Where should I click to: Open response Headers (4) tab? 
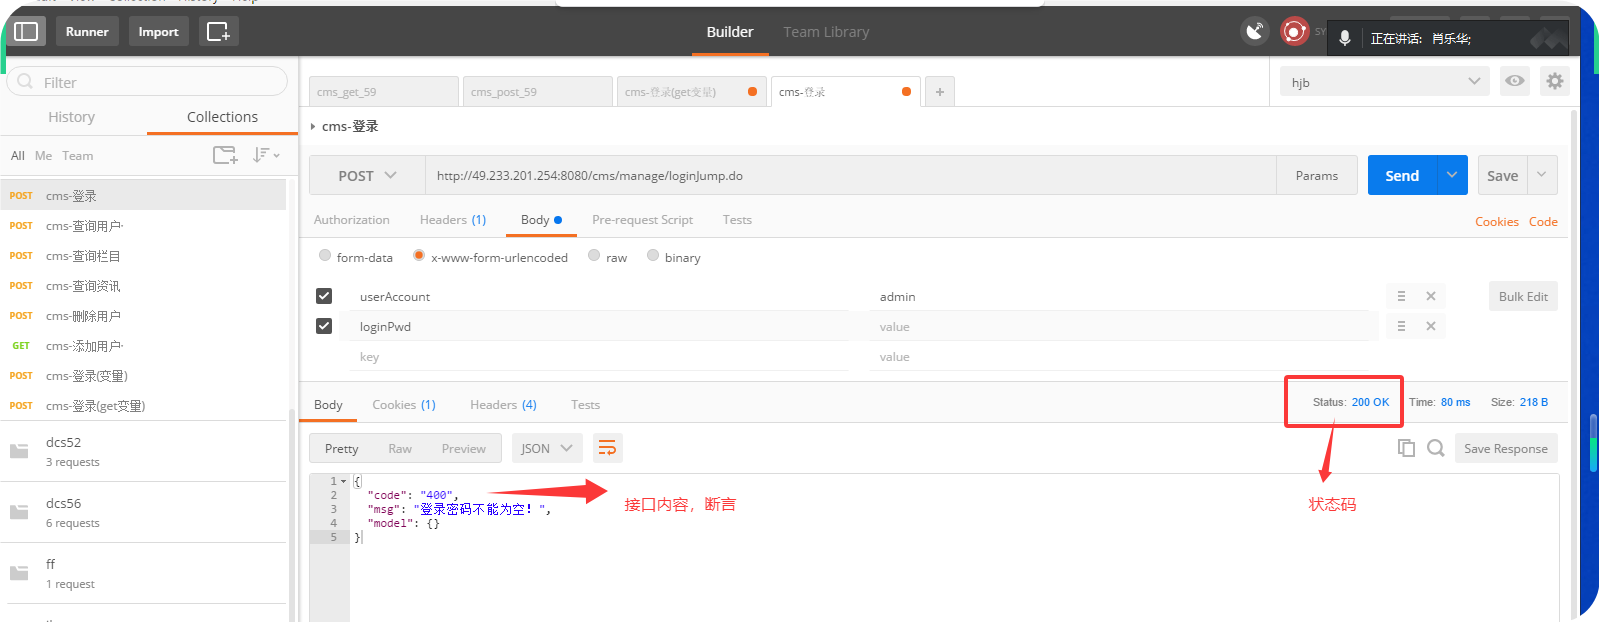(503, 405)
